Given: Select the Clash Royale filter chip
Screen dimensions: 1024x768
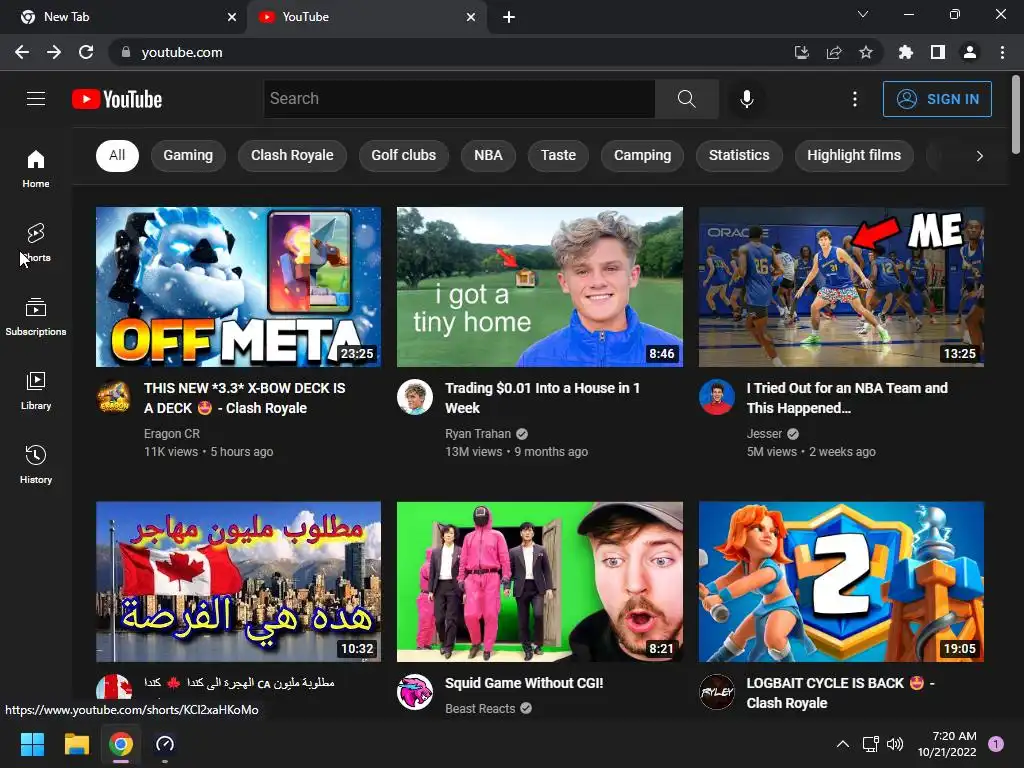Looking at the screenshot, I should point(292,155).
